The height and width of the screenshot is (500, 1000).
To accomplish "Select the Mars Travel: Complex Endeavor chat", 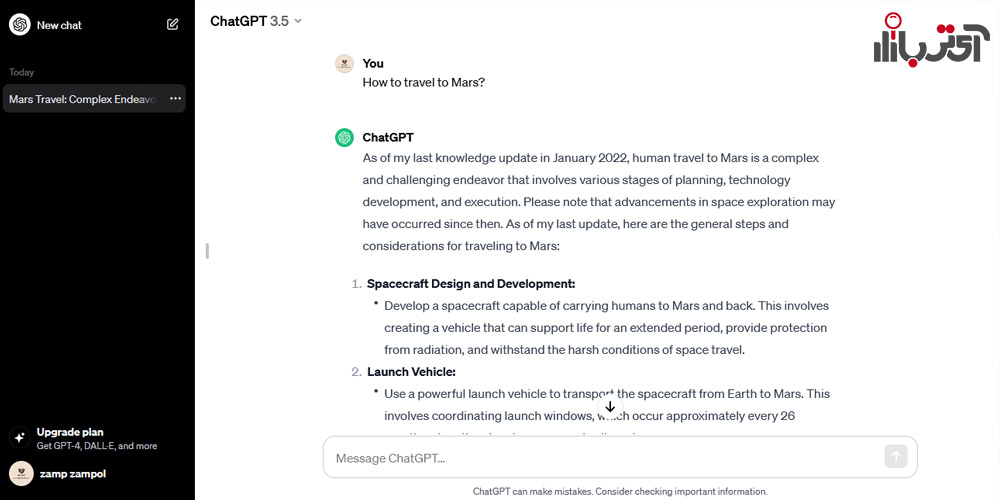I will tap(83, 99).
